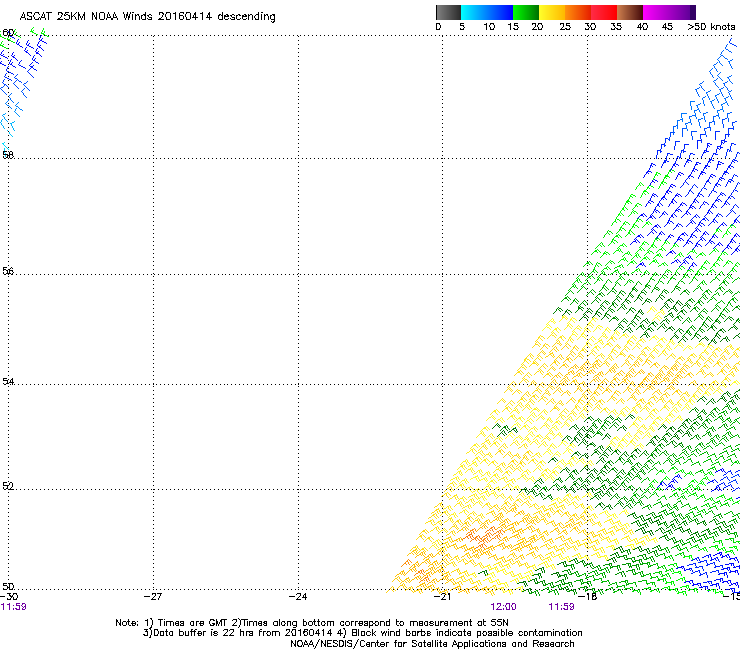Click the red 30-35 knots legend color
Viewport: 740px width, 650px height.
pos(604,12)
